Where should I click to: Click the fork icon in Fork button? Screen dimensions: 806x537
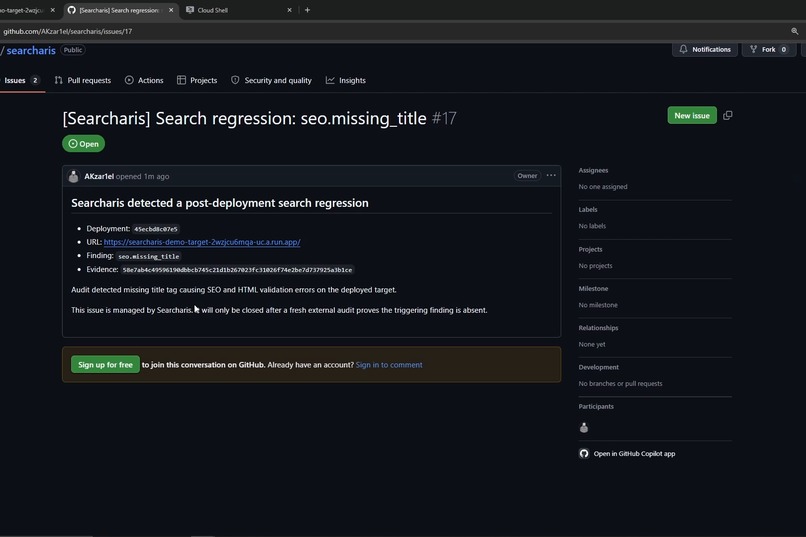[753, 49]
